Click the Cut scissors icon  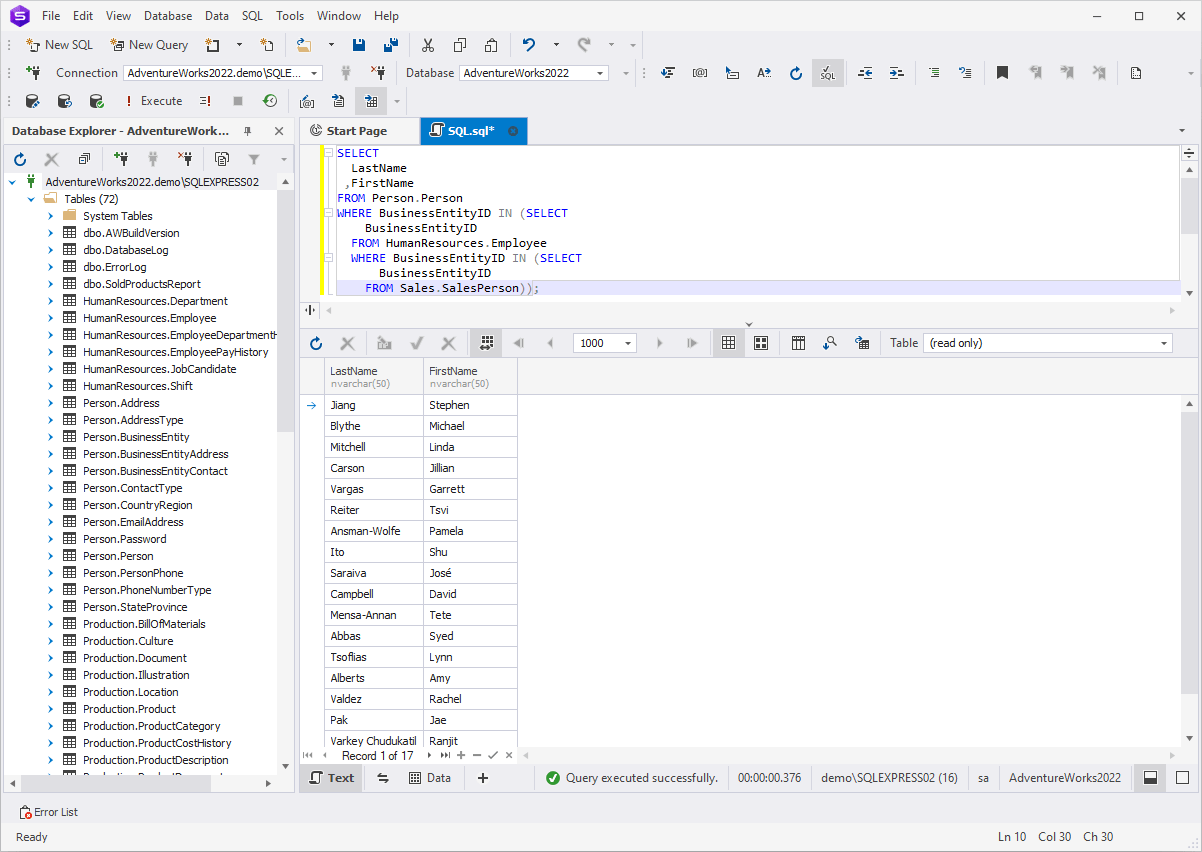click(428, 45)
